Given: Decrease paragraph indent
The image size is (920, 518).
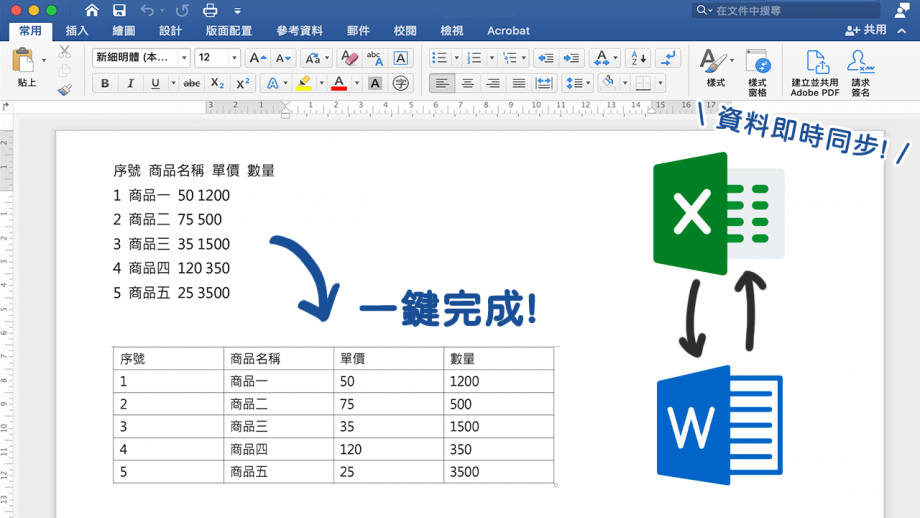Looking at the screenshot, I should click(x=546, y=57).
